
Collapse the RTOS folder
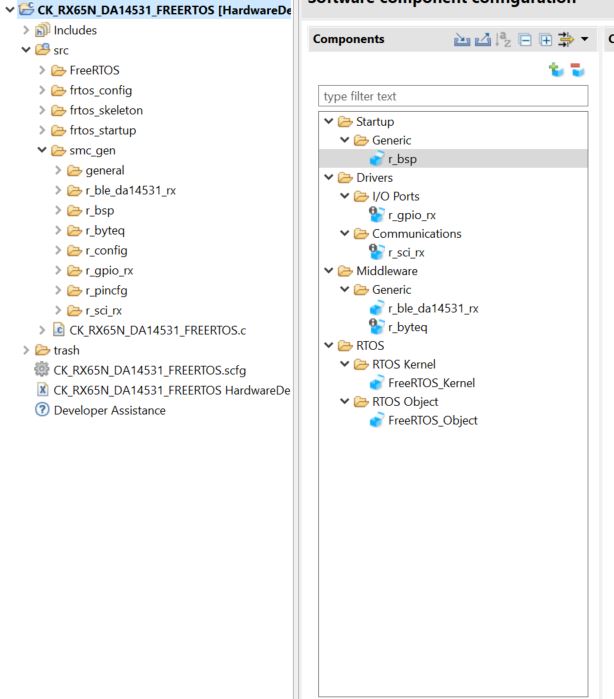(x=329, y=346)
